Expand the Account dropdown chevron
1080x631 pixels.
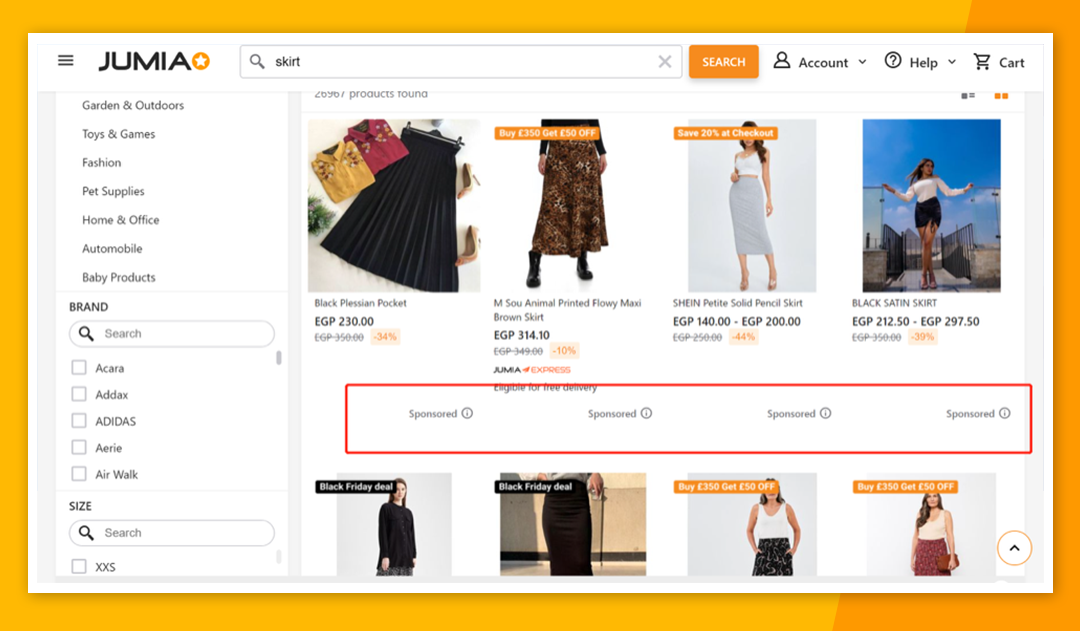[x=862, y=62]
